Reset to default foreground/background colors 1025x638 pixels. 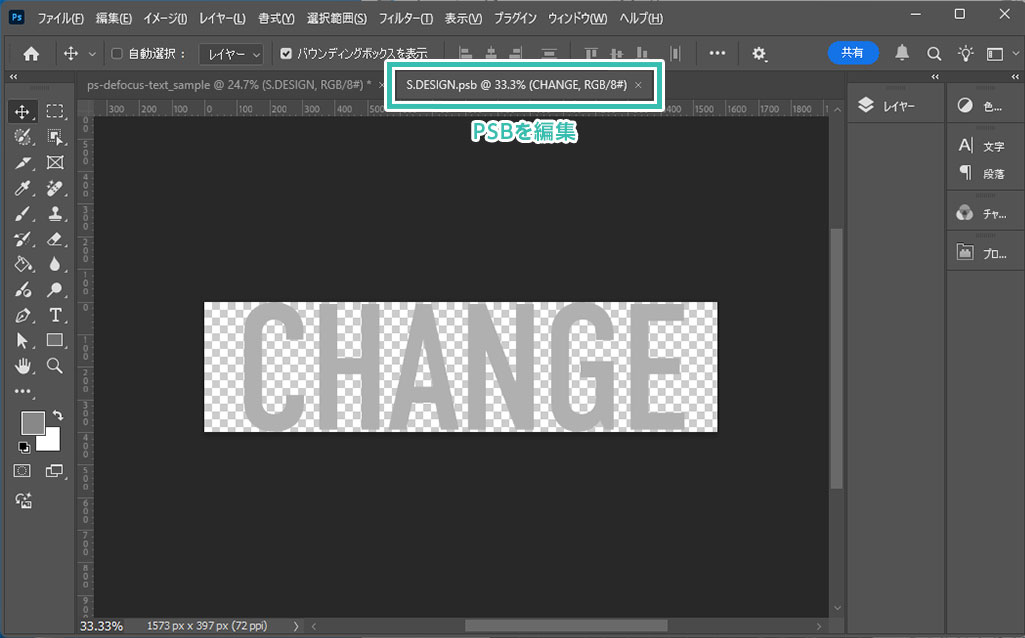[x=24, y=448]
